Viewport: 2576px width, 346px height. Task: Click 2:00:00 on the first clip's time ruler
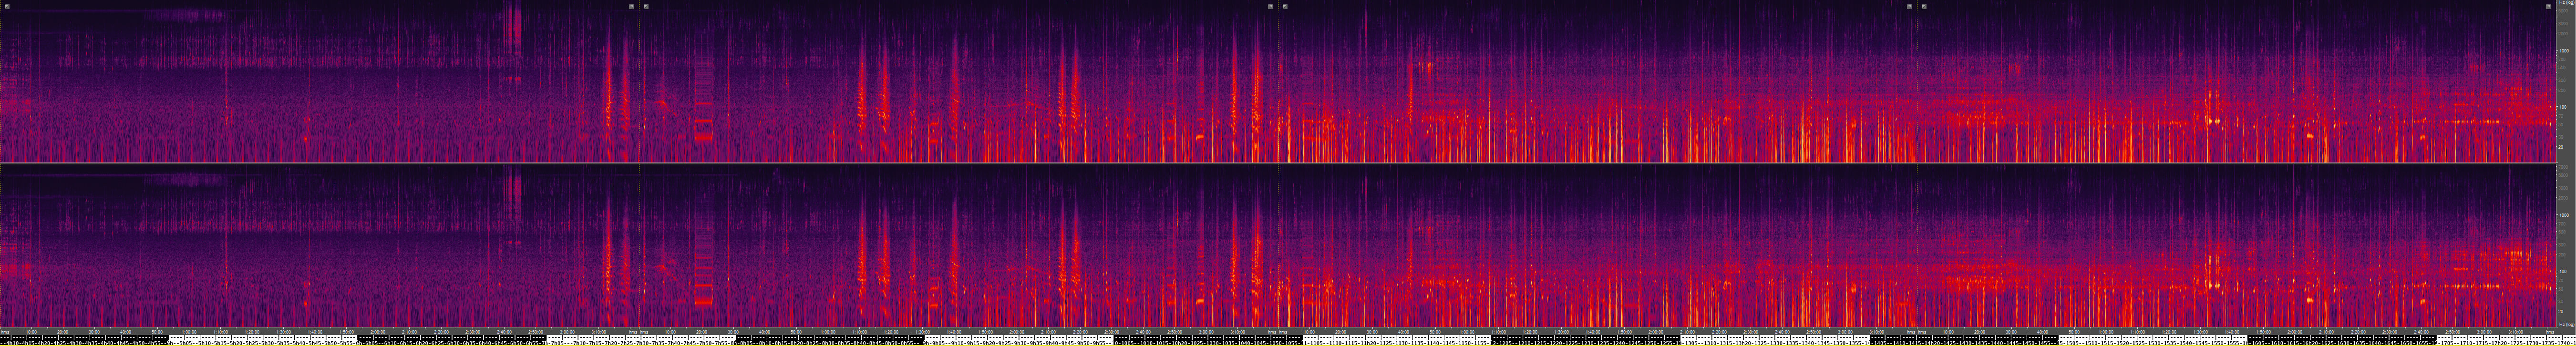tap(378, 332)
